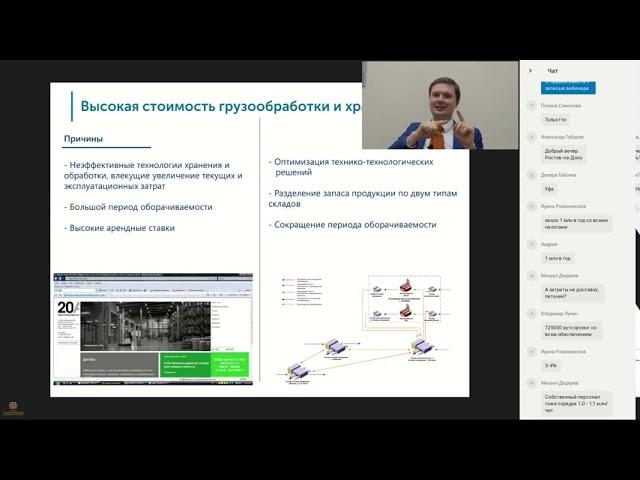Click the presenter's webcam video thumbnail
This screenshot has width=640, height=480.
[x=439, y=105]
